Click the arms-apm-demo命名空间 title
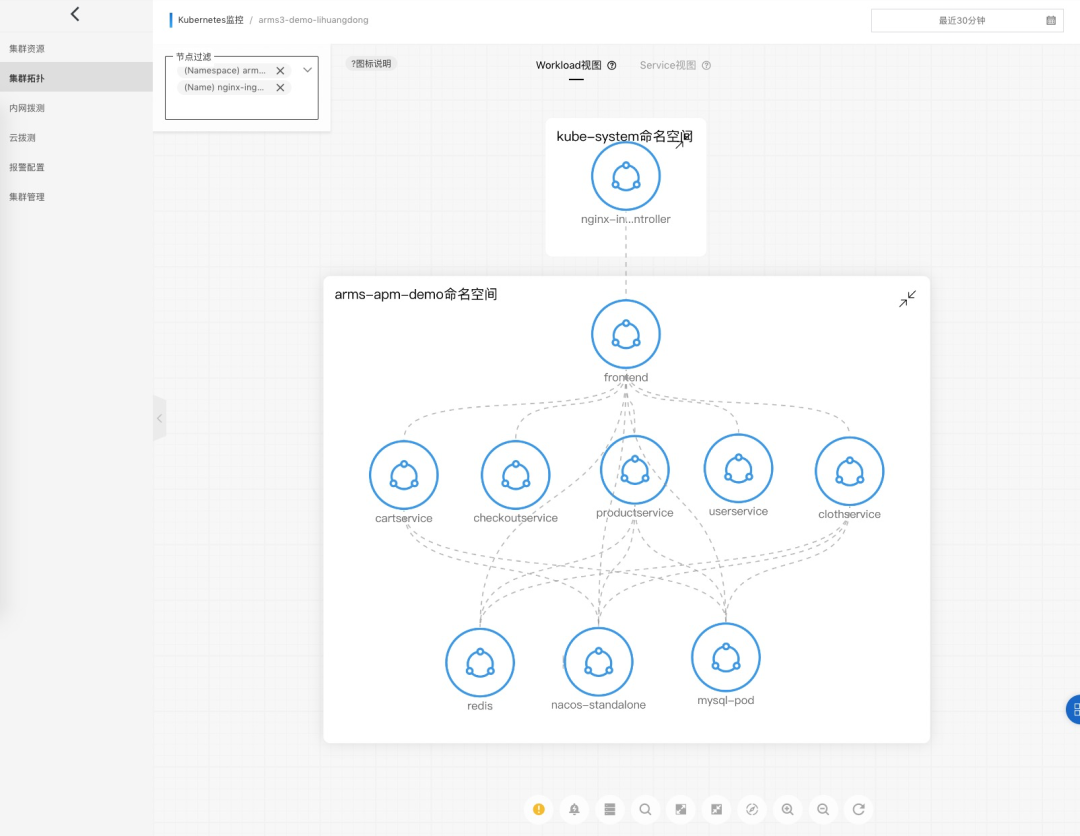 click(416, 294)
